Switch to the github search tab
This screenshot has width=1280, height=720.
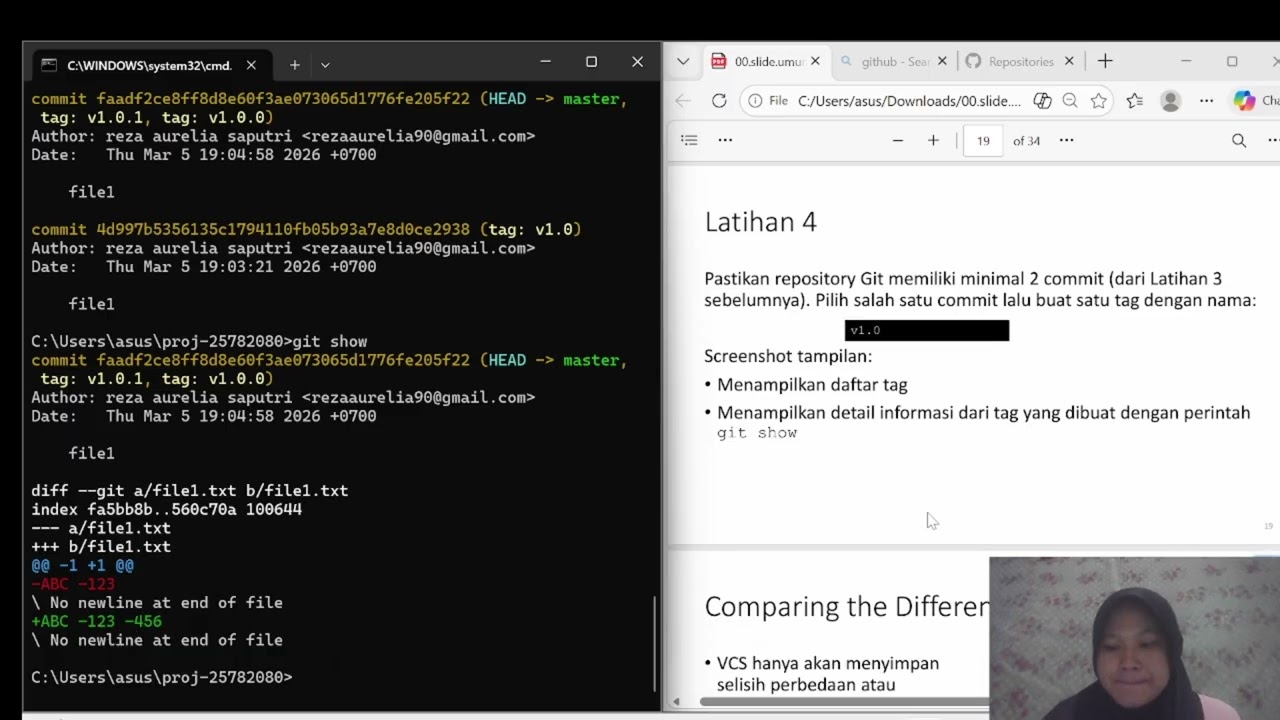[895, 61]
